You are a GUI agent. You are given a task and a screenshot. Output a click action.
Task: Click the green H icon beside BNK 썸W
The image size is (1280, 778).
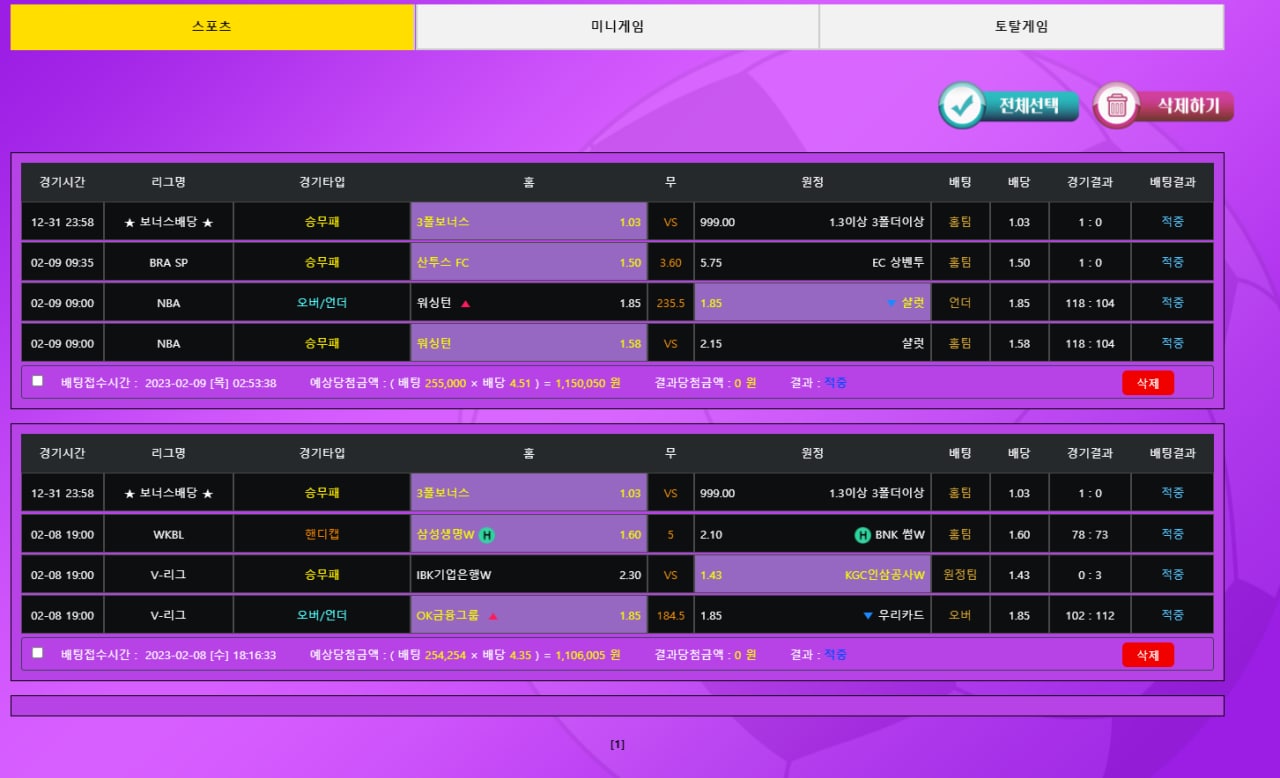click(x=862, y=535)
